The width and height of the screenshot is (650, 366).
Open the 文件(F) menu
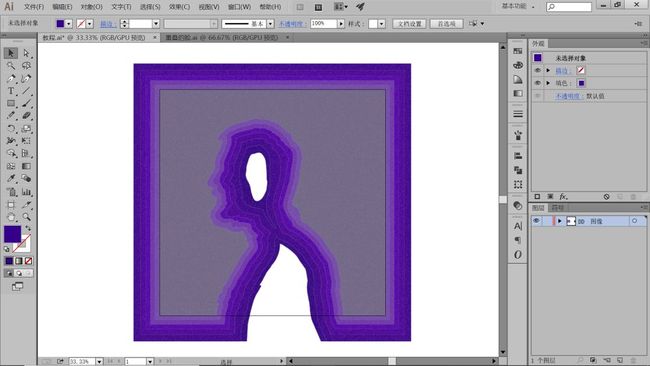pyautogui.click(x=34, y=7)
